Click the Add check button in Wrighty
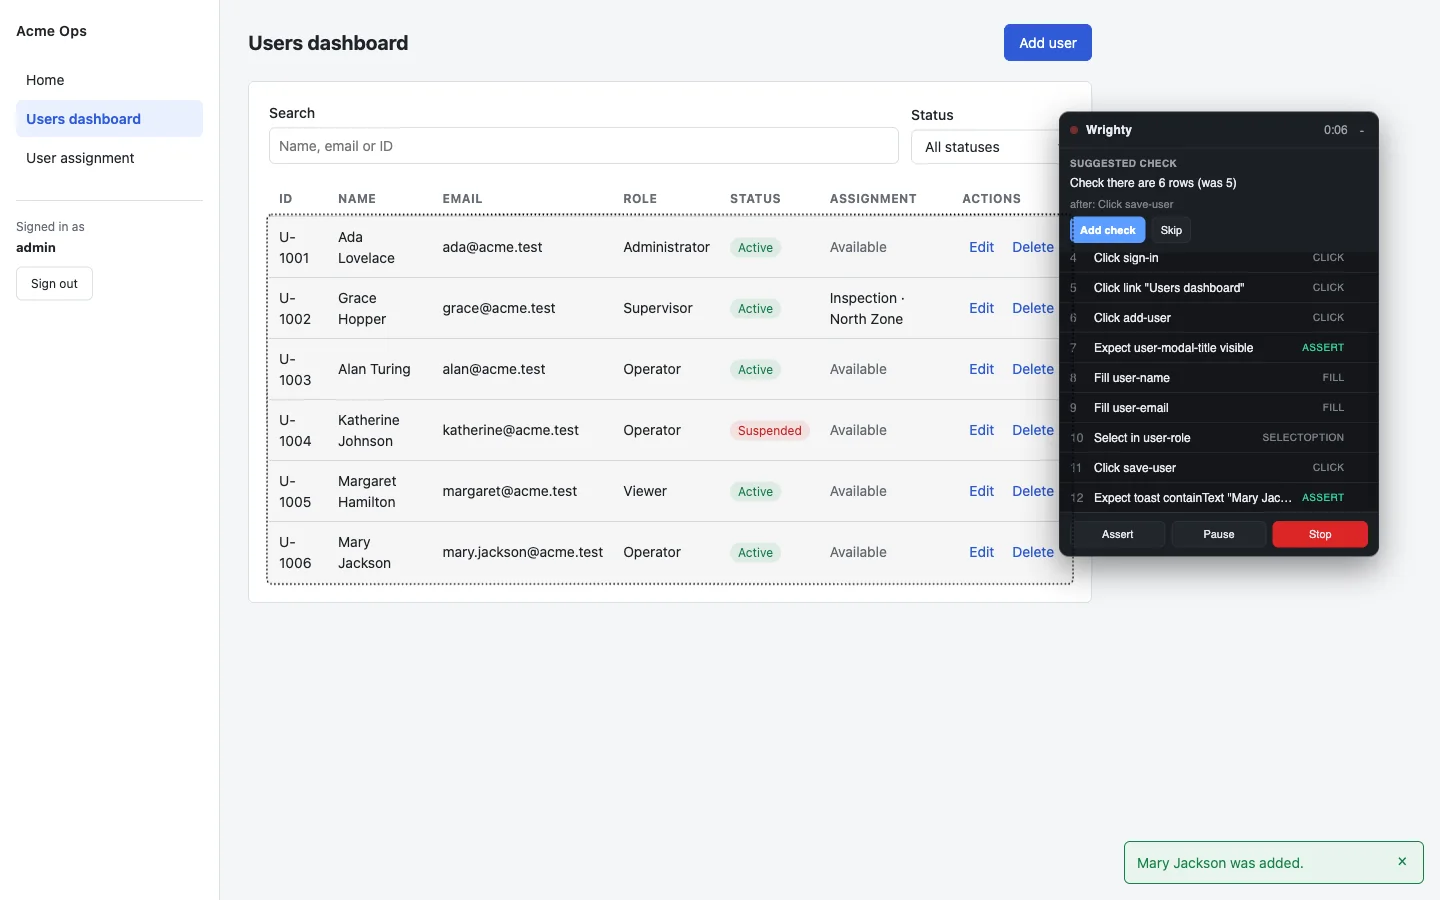The image size is (1440, 900). point(1108,230)
